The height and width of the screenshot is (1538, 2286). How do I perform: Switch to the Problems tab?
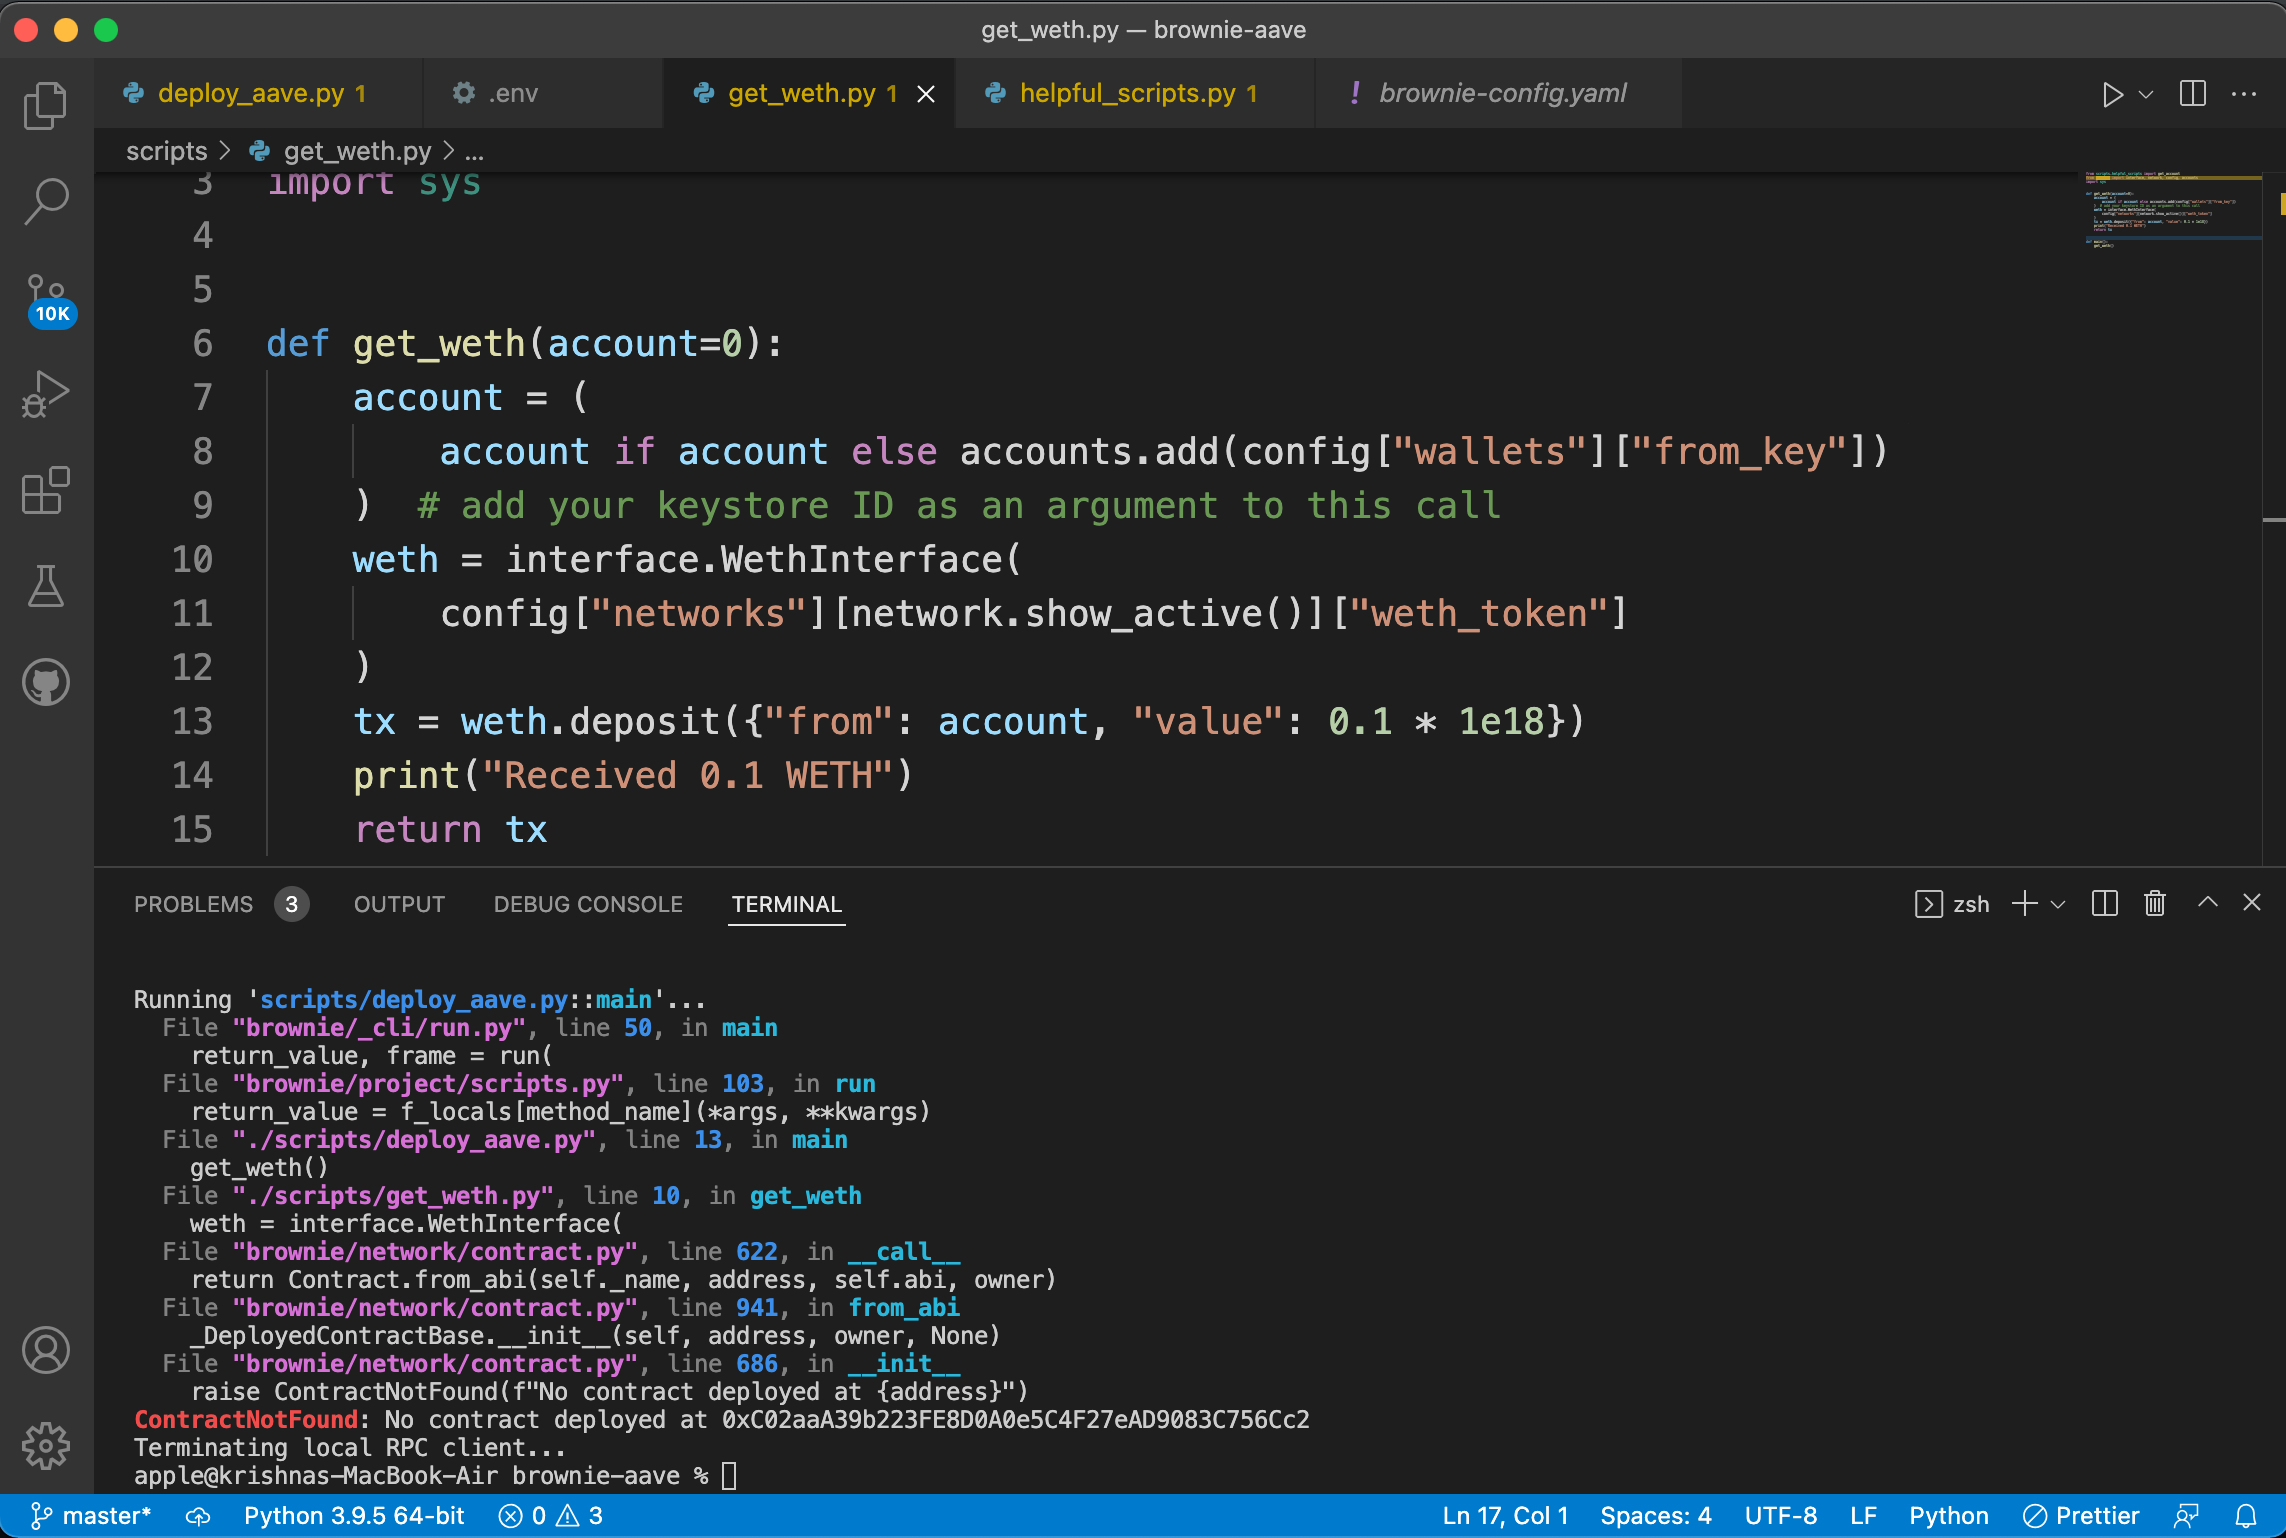(193, 903)
